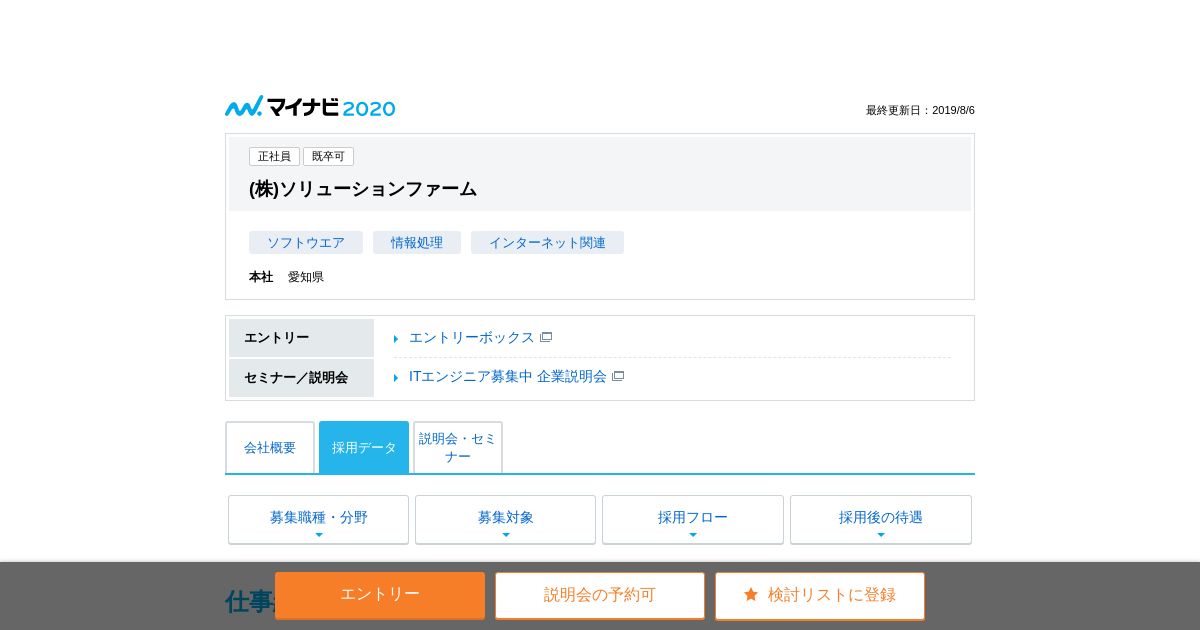Jump to 採用後の待遇 section
Viewport: 1200px width, 630px height.
click(x=881, y=520)
